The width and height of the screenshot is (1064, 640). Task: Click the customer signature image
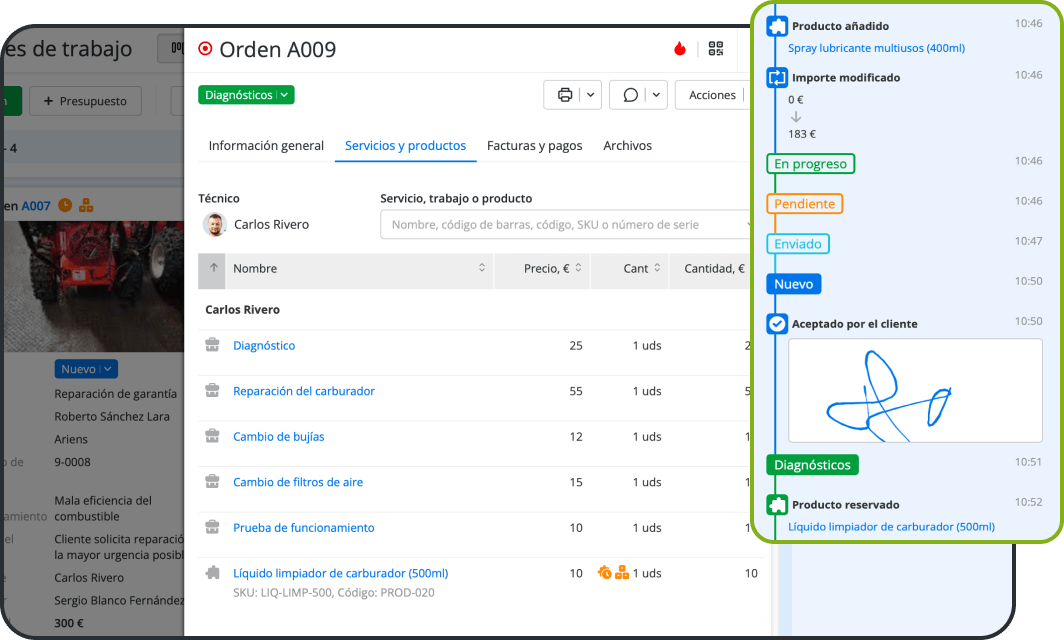[915, 390]
